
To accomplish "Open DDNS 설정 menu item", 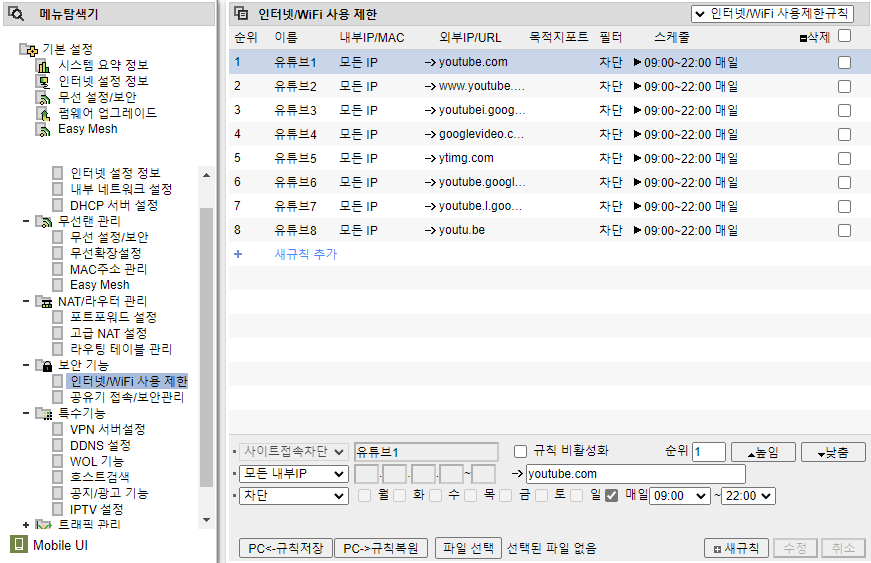I will point(101,445).
